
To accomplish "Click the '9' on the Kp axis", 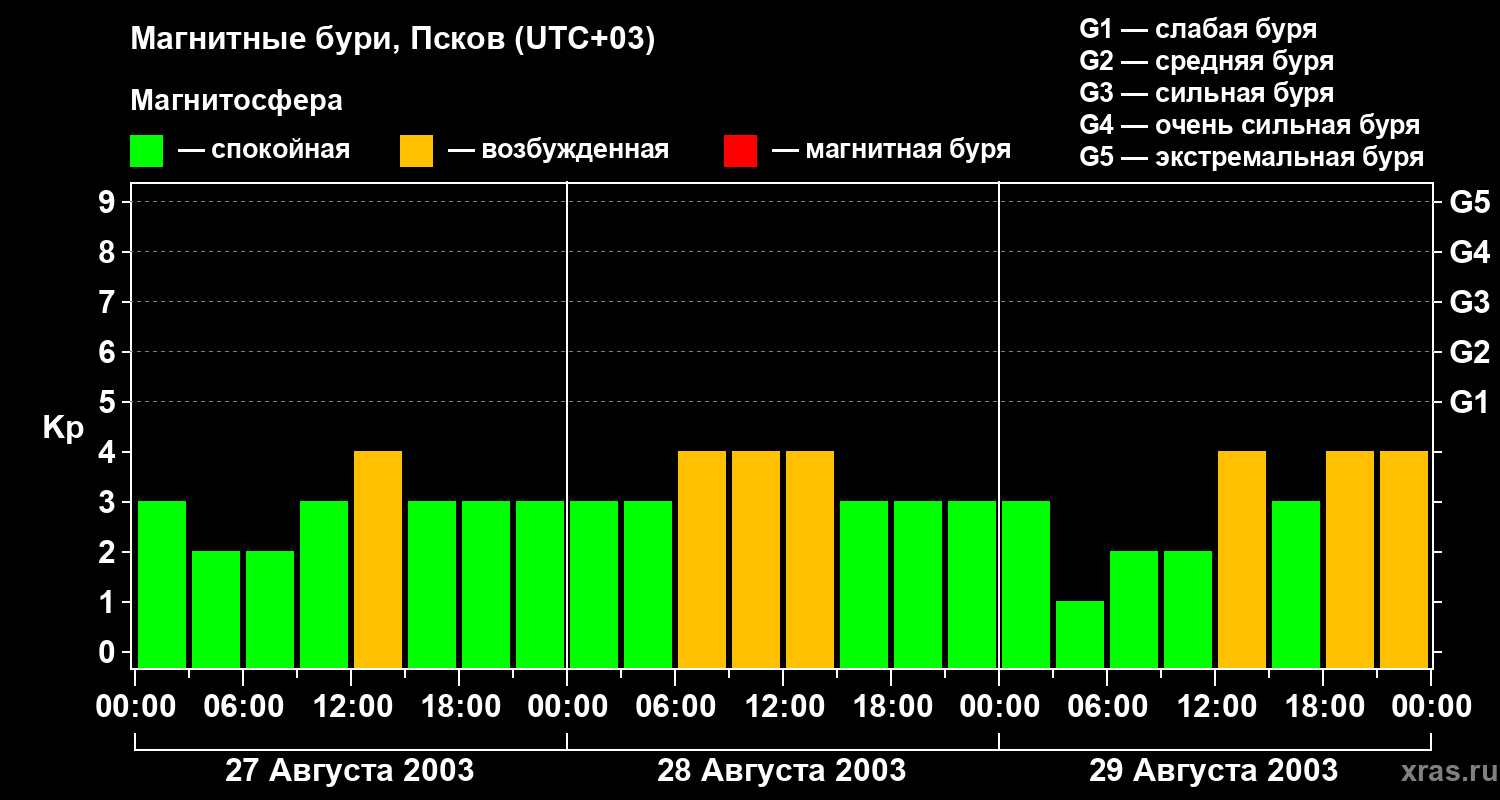I will pyautogui.click(x=109, y=202).
